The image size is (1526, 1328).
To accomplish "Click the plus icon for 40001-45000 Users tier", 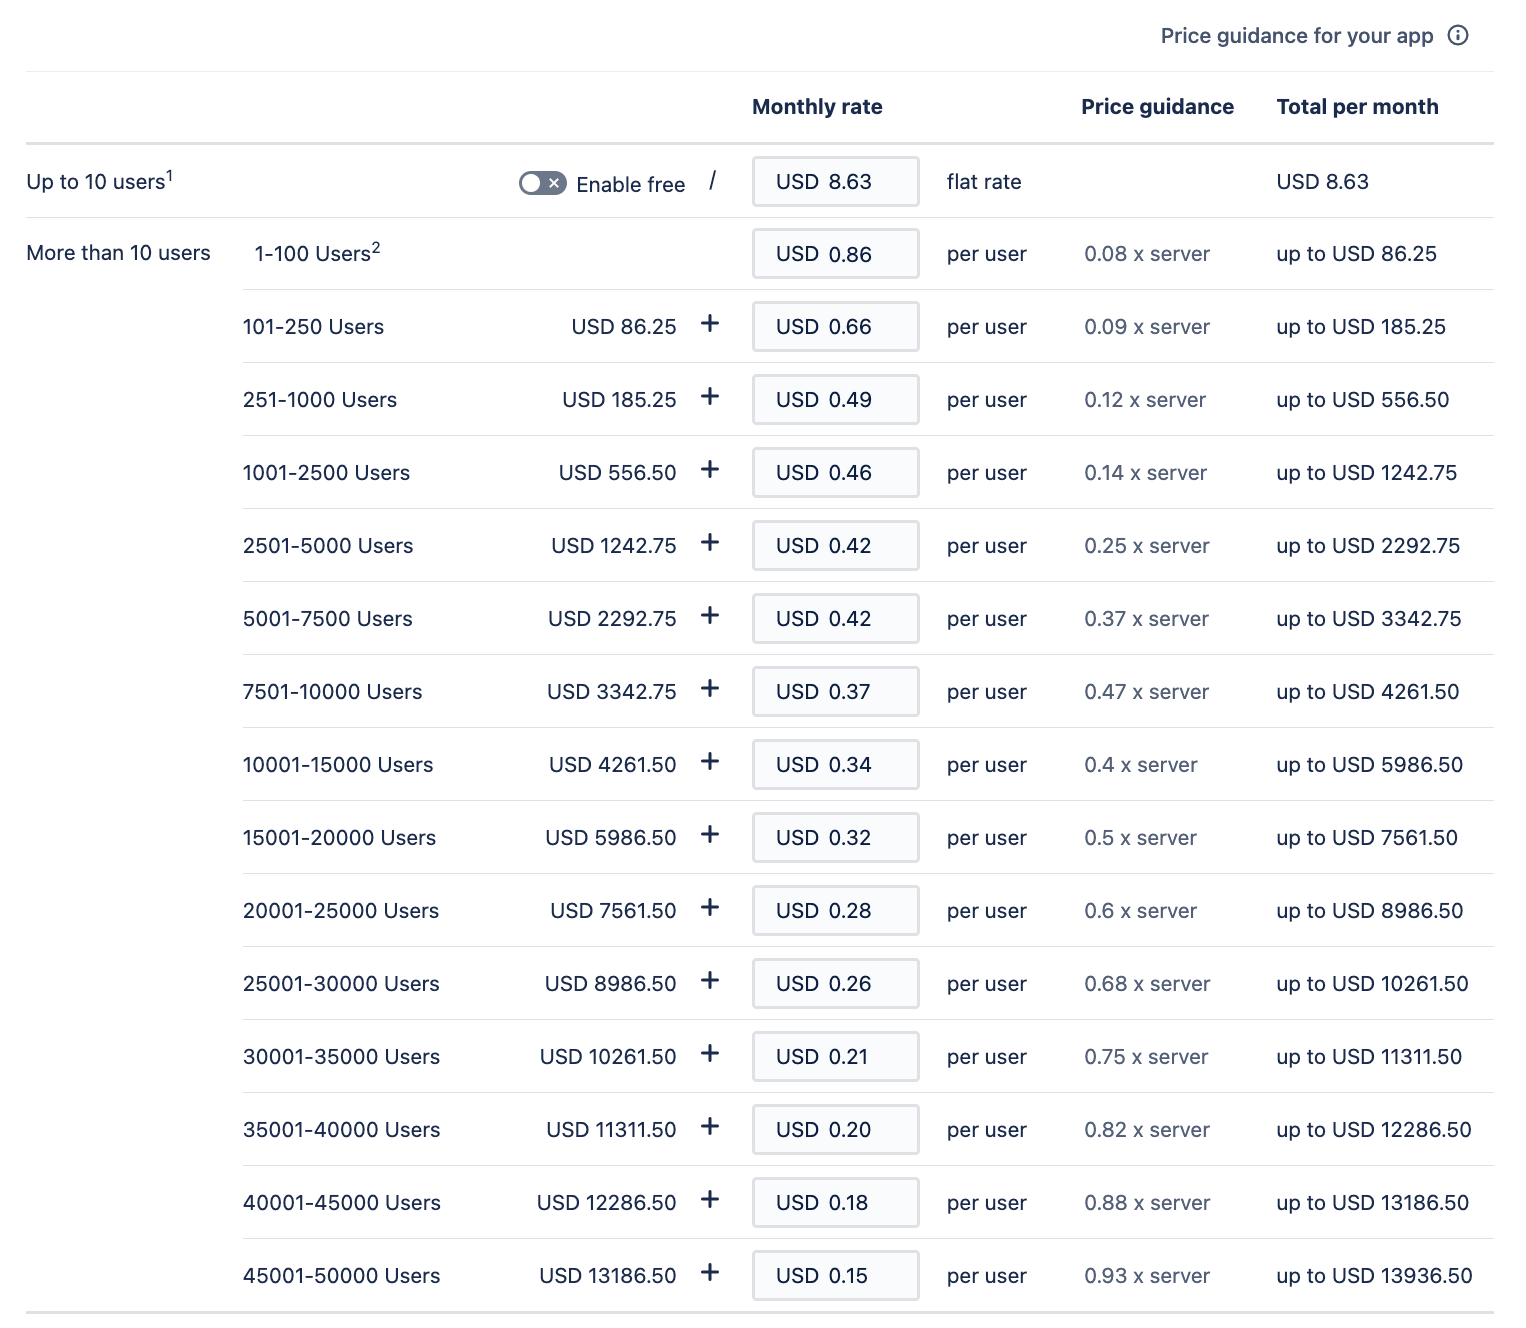I will (x=709, y=1201).
